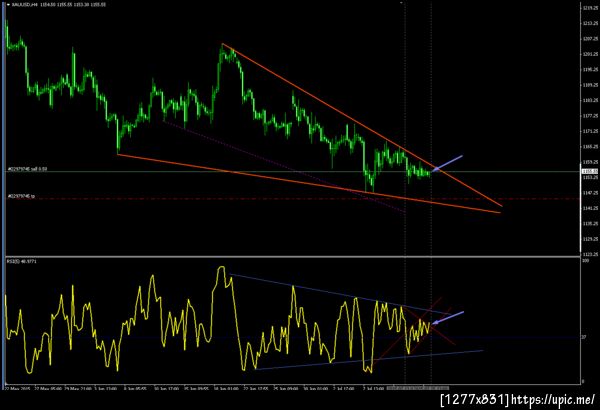Select the lower blue RSI trendline
Screen dimensions: 600x410
click(369, 360)
